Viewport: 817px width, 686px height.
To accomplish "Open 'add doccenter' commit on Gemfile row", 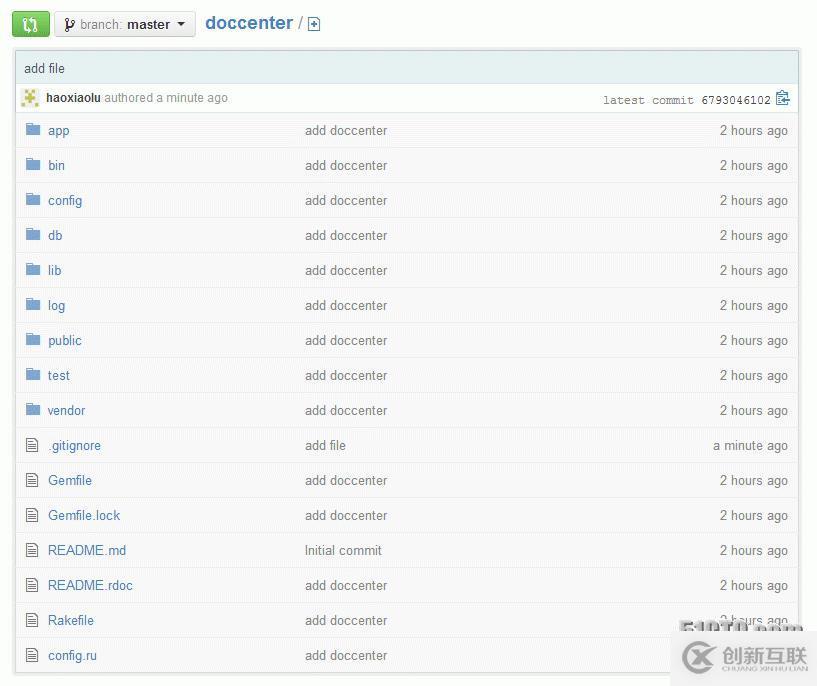I will [x=346, y=480].
